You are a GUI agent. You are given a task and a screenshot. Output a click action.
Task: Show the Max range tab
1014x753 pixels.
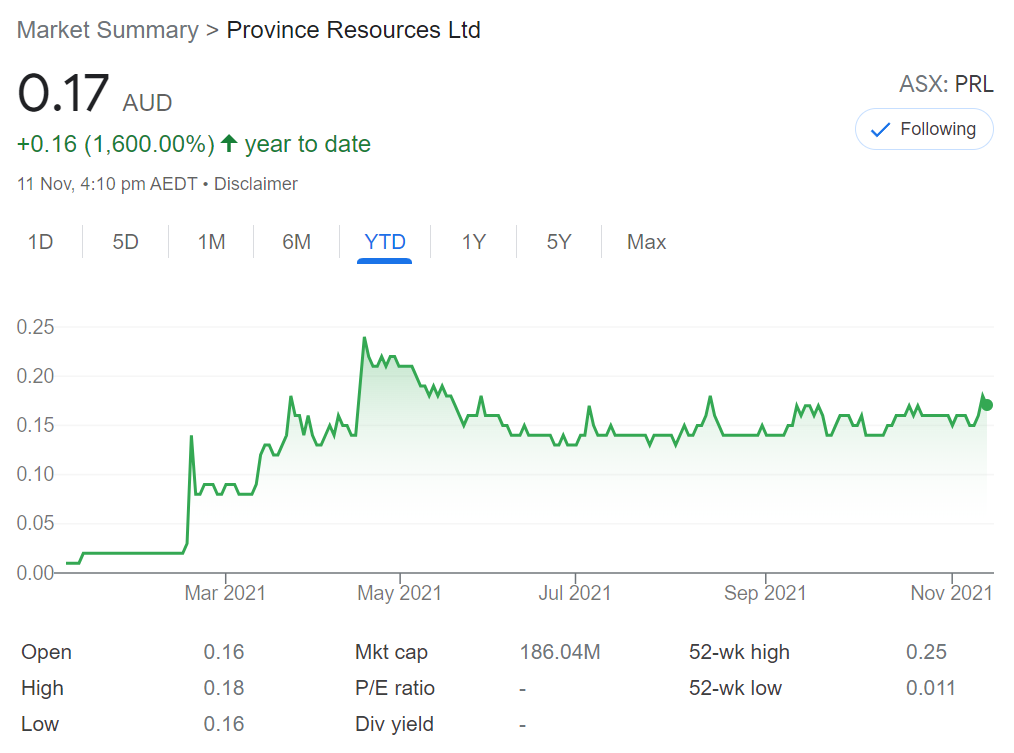tap(646, 242)
